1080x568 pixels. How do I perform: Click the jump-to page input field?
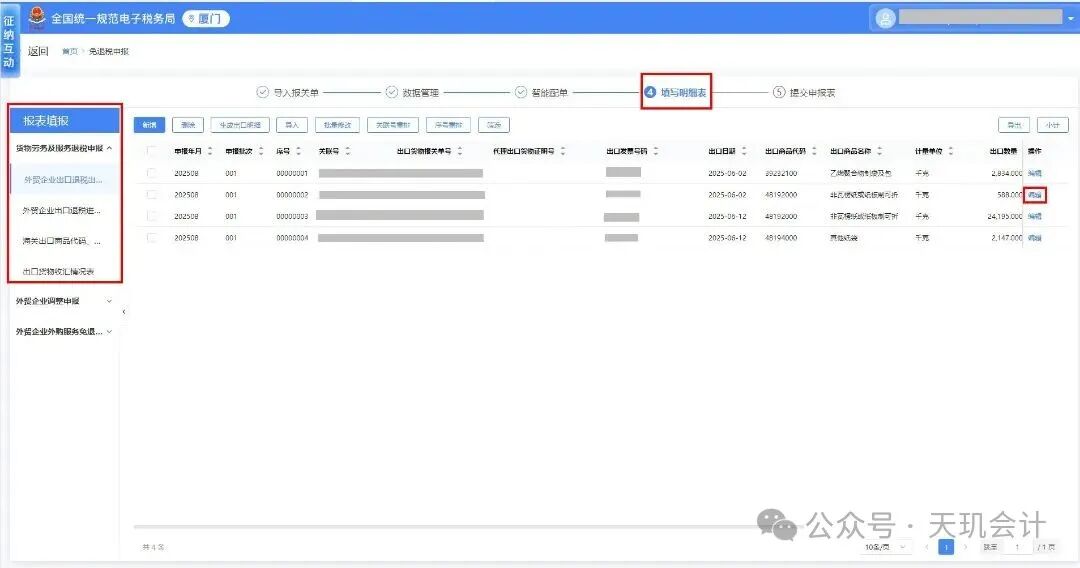click(x=1017, y=547)
